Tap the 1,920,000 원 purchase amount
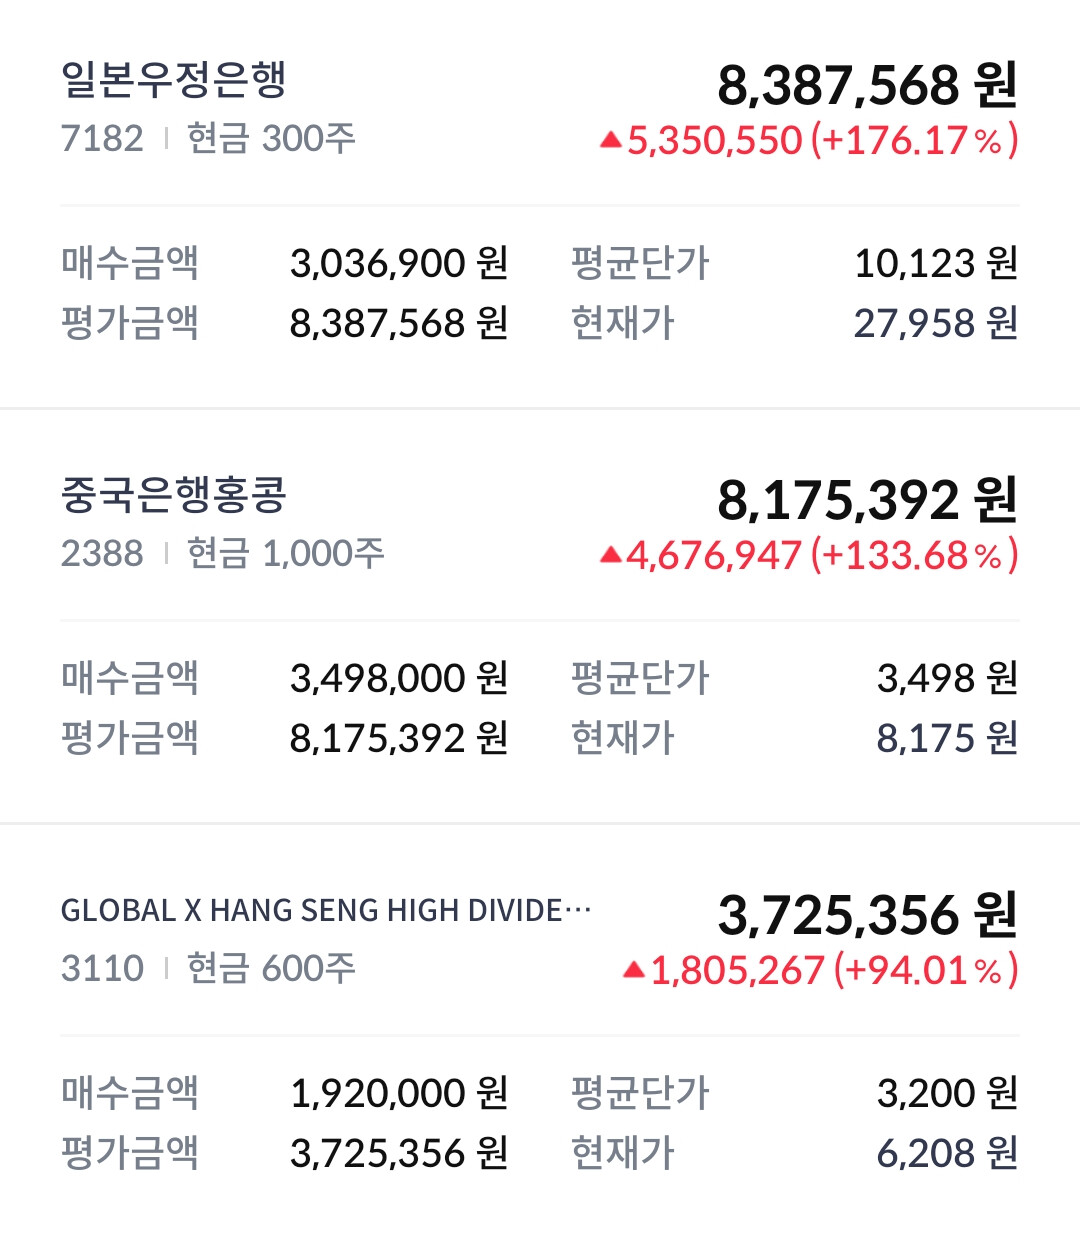Screen dimensions: 1080x1234 point(399,1093)
